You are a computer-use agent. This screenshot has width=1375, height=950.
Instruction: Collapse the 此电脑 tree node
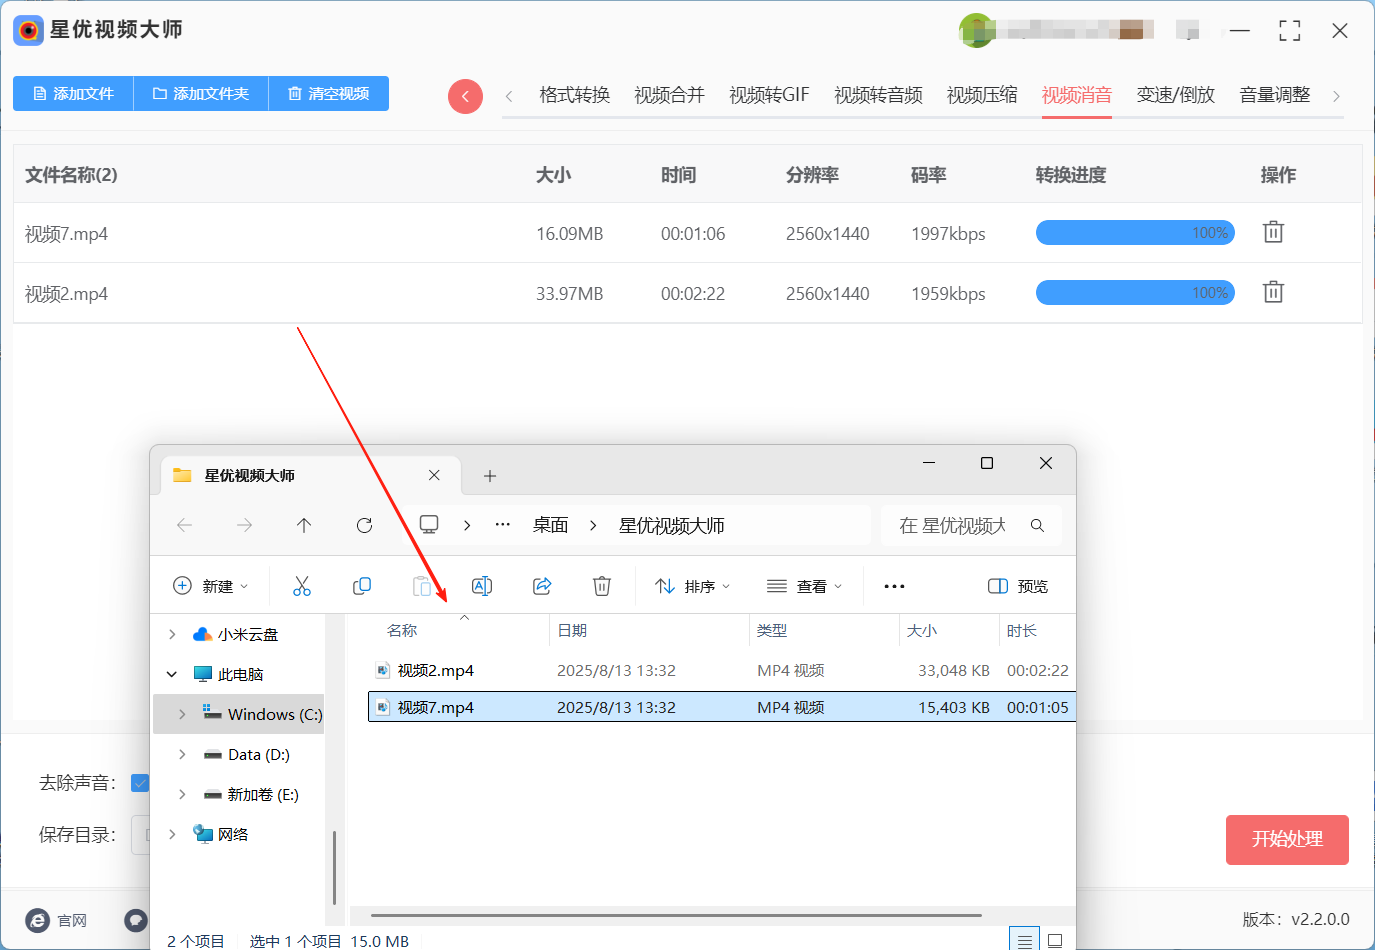point(172,674)
